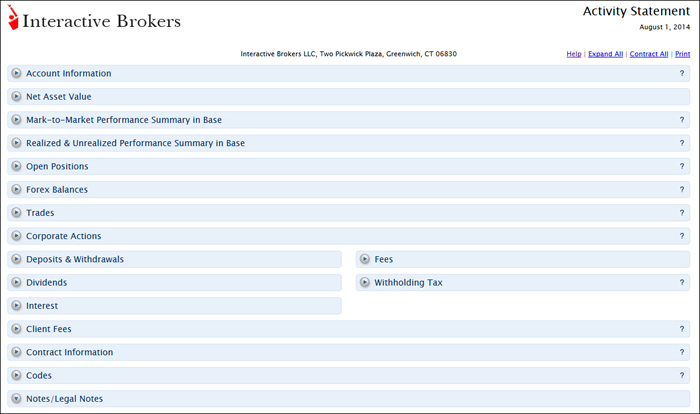The image size is (700, 414).
Task: Expand Realized & Unrealized Performance Summary arrow
Action: tap(16, 142)
